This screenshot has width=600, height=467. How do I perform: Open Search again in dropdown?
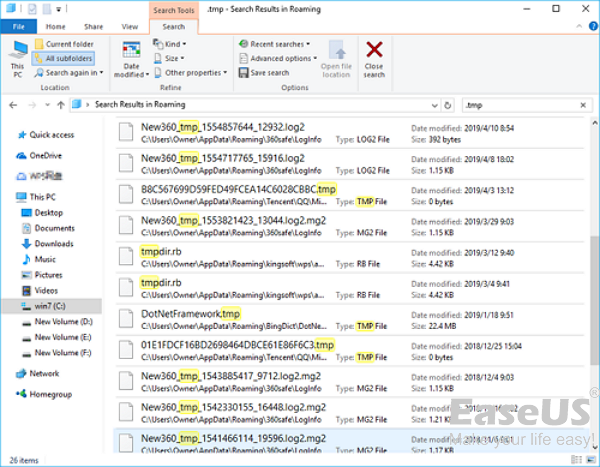(x=68, y=73)
